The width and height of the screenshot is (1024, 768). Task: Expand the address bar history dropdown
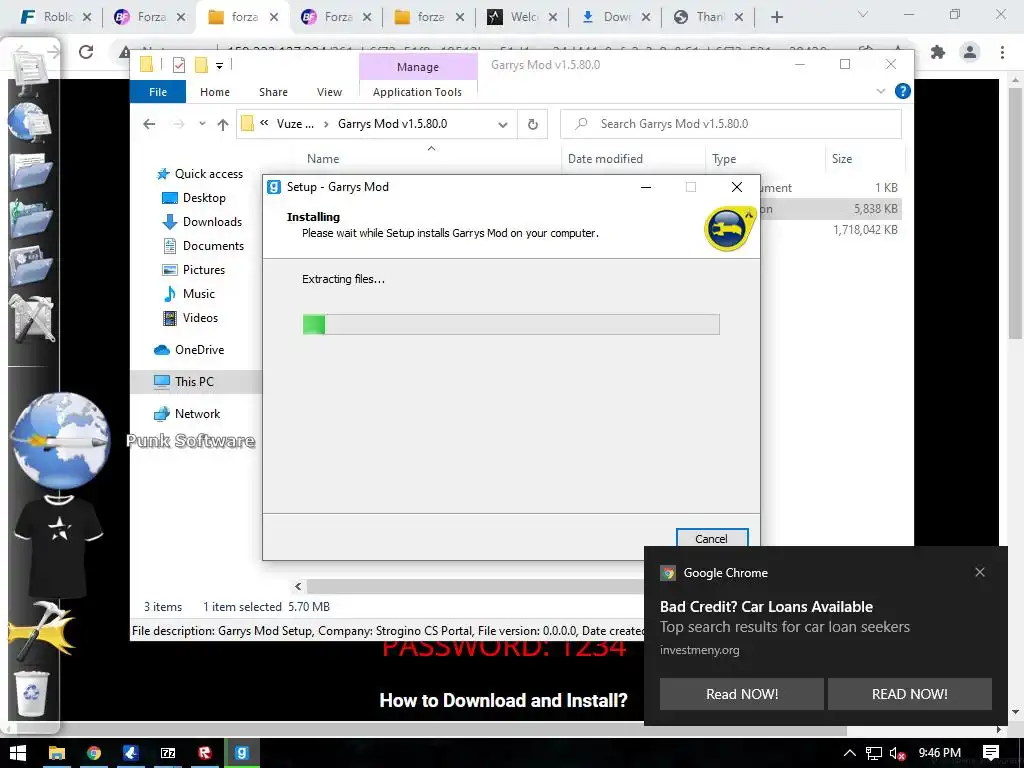tap(503, 124)
